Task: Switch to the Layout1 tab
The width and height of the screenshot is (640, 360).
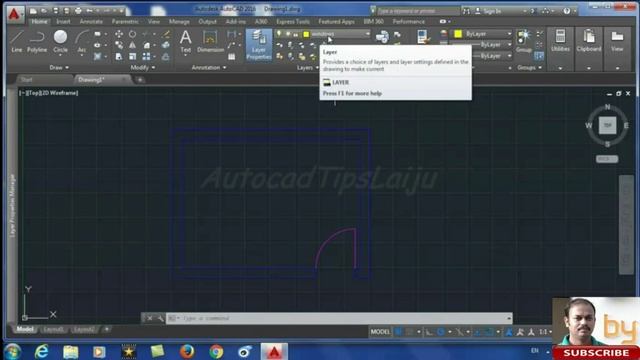Action: coord(53,329)
